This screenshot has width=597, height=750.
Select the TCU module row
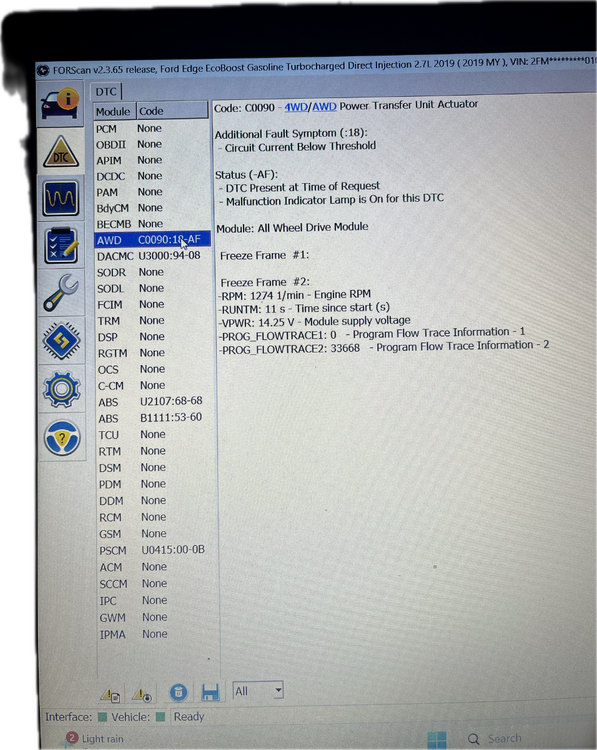click(x=154, y=434)
